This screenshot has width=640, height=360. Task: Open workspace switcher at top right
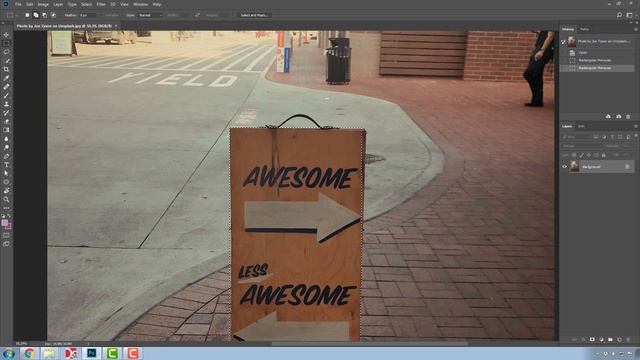coord(629,15)
